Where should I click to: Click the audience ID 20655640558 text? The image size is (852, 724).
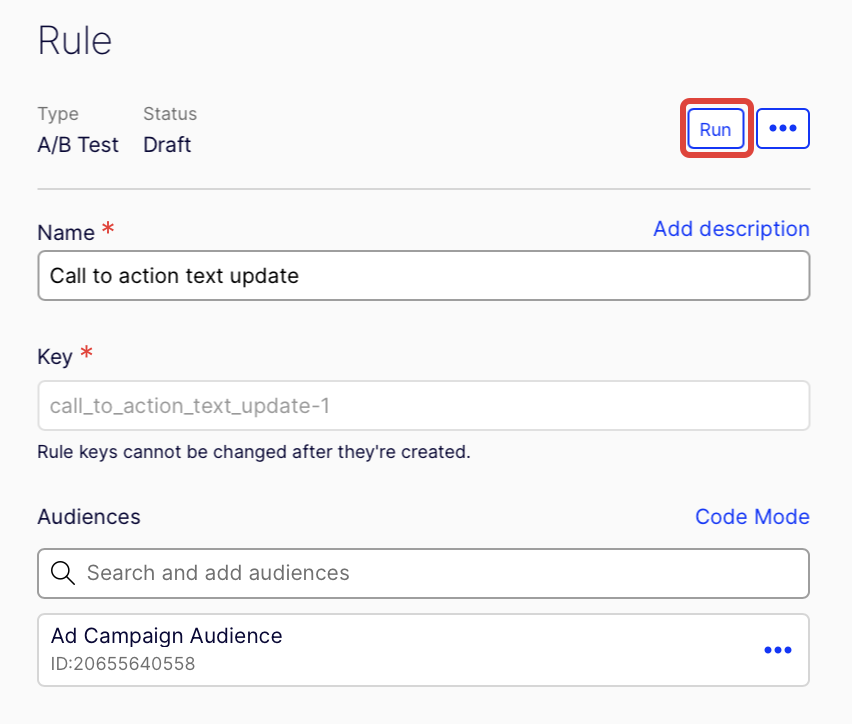point(122,663)
